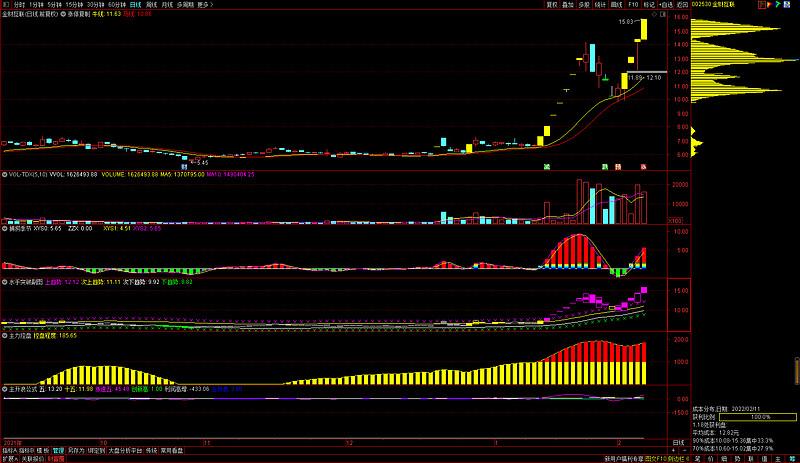This screenshot has height=463, width=800.
Task: Open the diamond-shaped chart settings icon
Action: [x=655, y=14]
